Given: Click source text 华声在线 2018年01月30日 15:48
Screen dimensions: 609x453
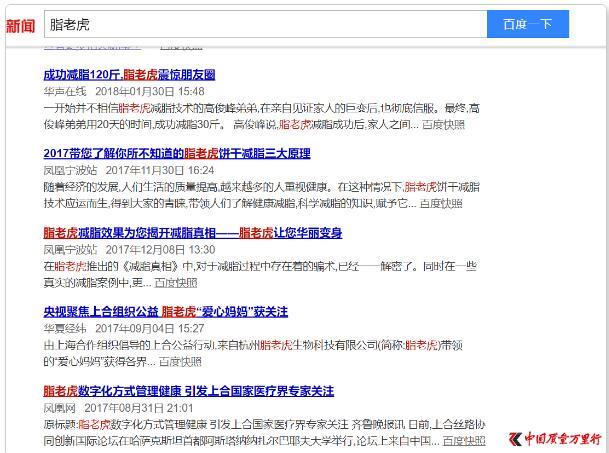Looking at the screenshot, I should [x=124, y=91].
